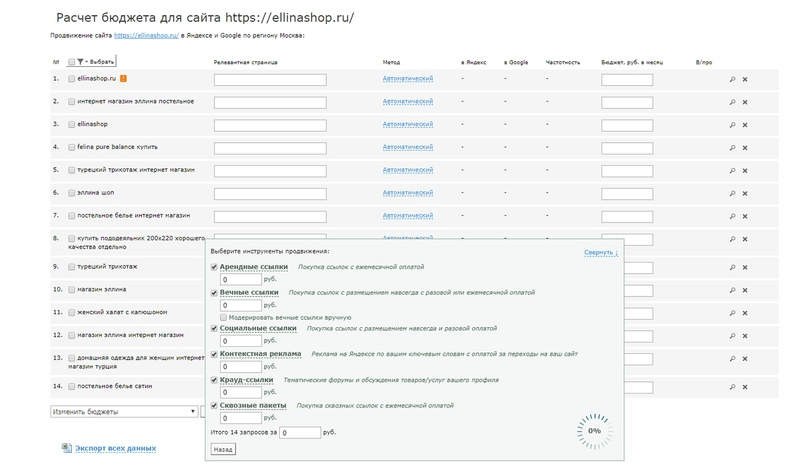The width and height of the screenshot is (807, 468).
Task: Click the Контекстная реклама budget input field
Action: click(x=240, y=366)
